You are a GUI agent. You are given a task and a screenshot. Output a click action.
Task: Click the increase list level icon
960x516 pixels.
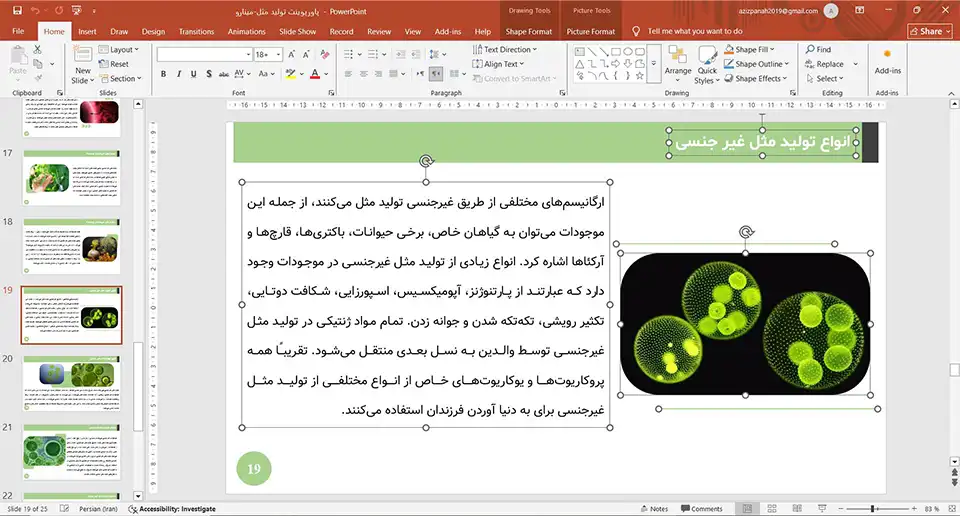[x=414, y=54]
